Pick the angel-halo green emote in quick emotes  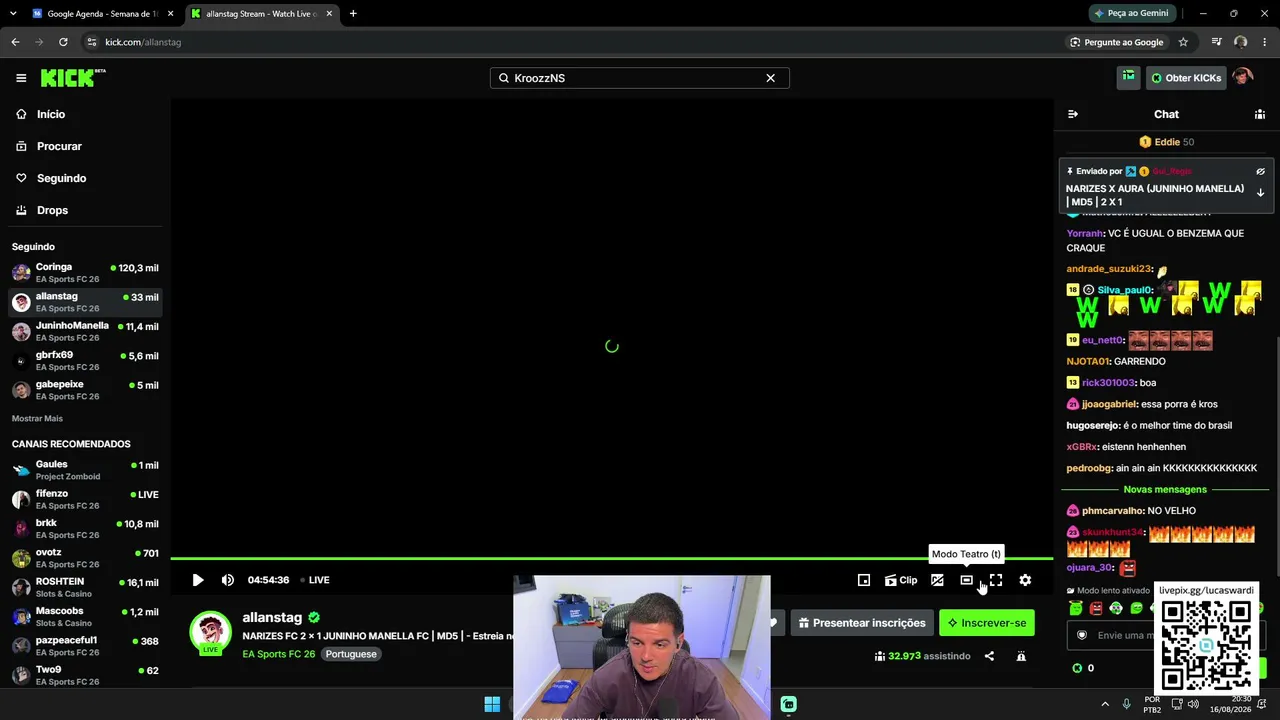point(1076,608)
